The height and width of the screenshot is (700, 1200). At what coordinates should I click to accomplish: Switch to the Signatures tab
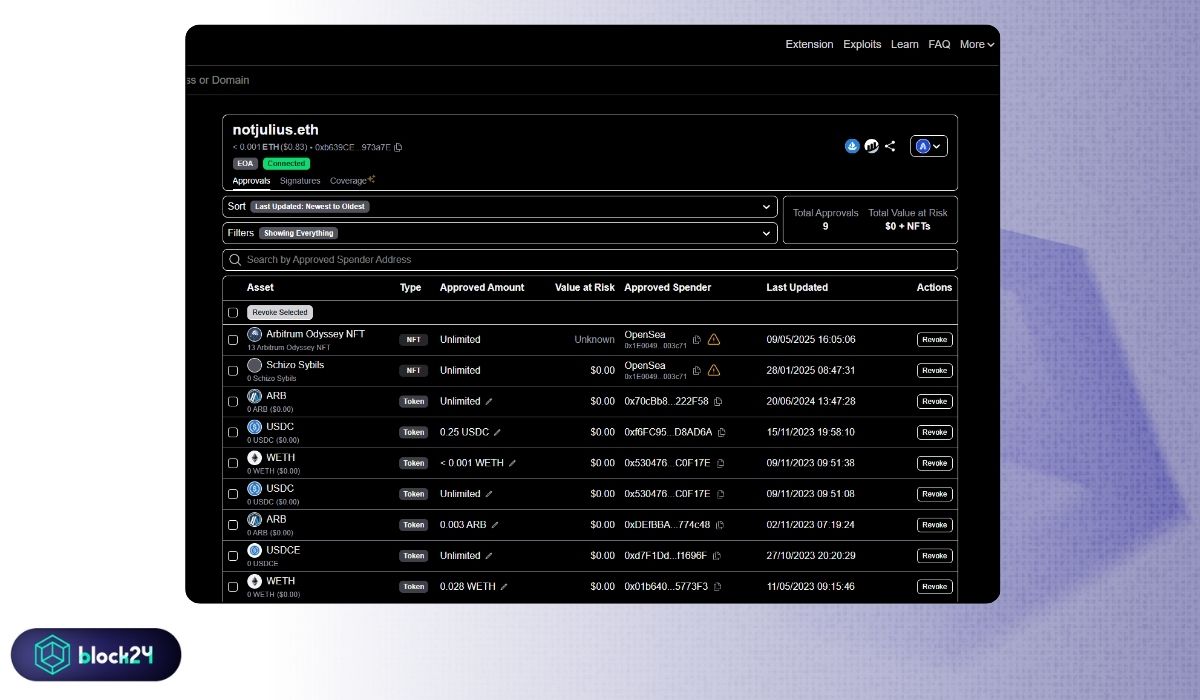300,181
